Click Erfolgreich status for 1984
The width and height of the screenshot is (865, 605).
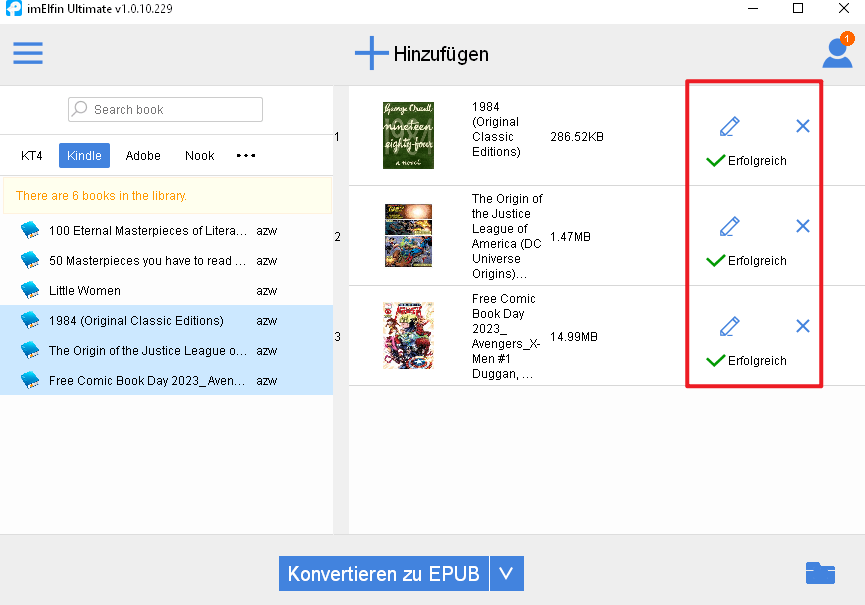[757, 160]
